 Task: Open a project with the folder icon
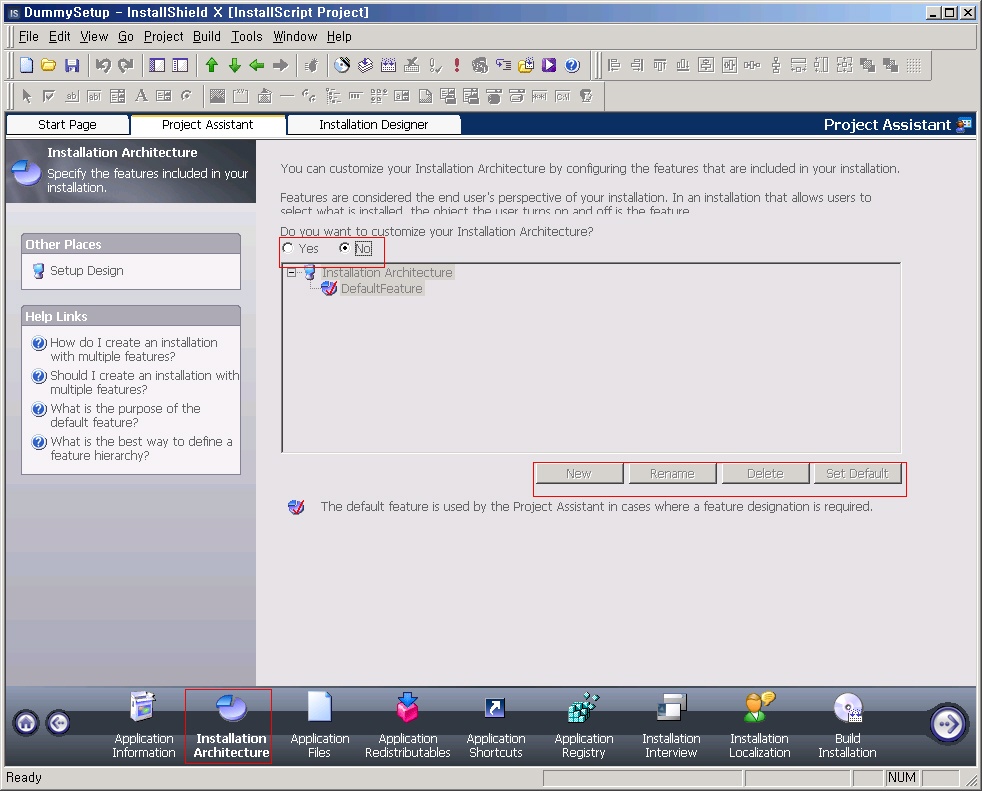(x=49, y=65)
